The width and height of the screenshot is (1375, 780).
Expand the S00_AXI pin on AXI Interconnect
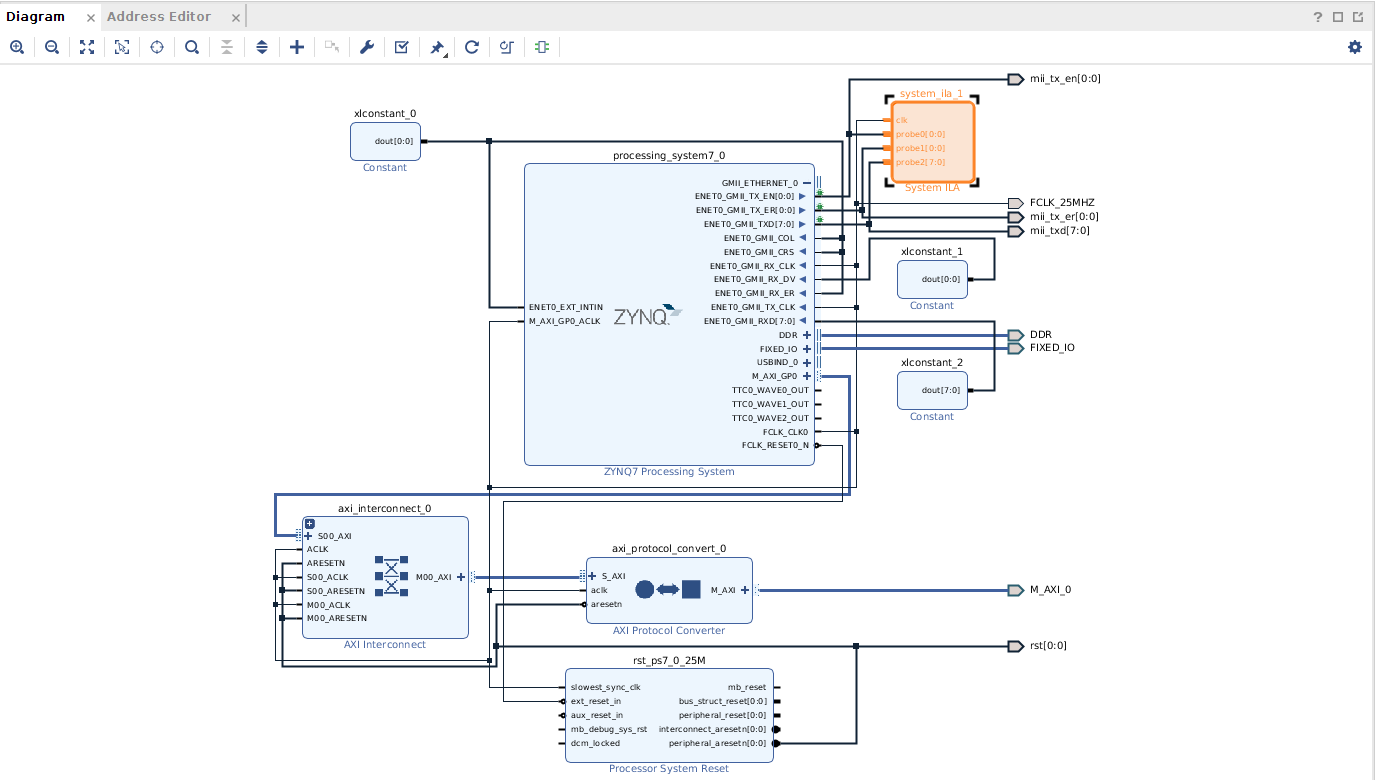308,536
